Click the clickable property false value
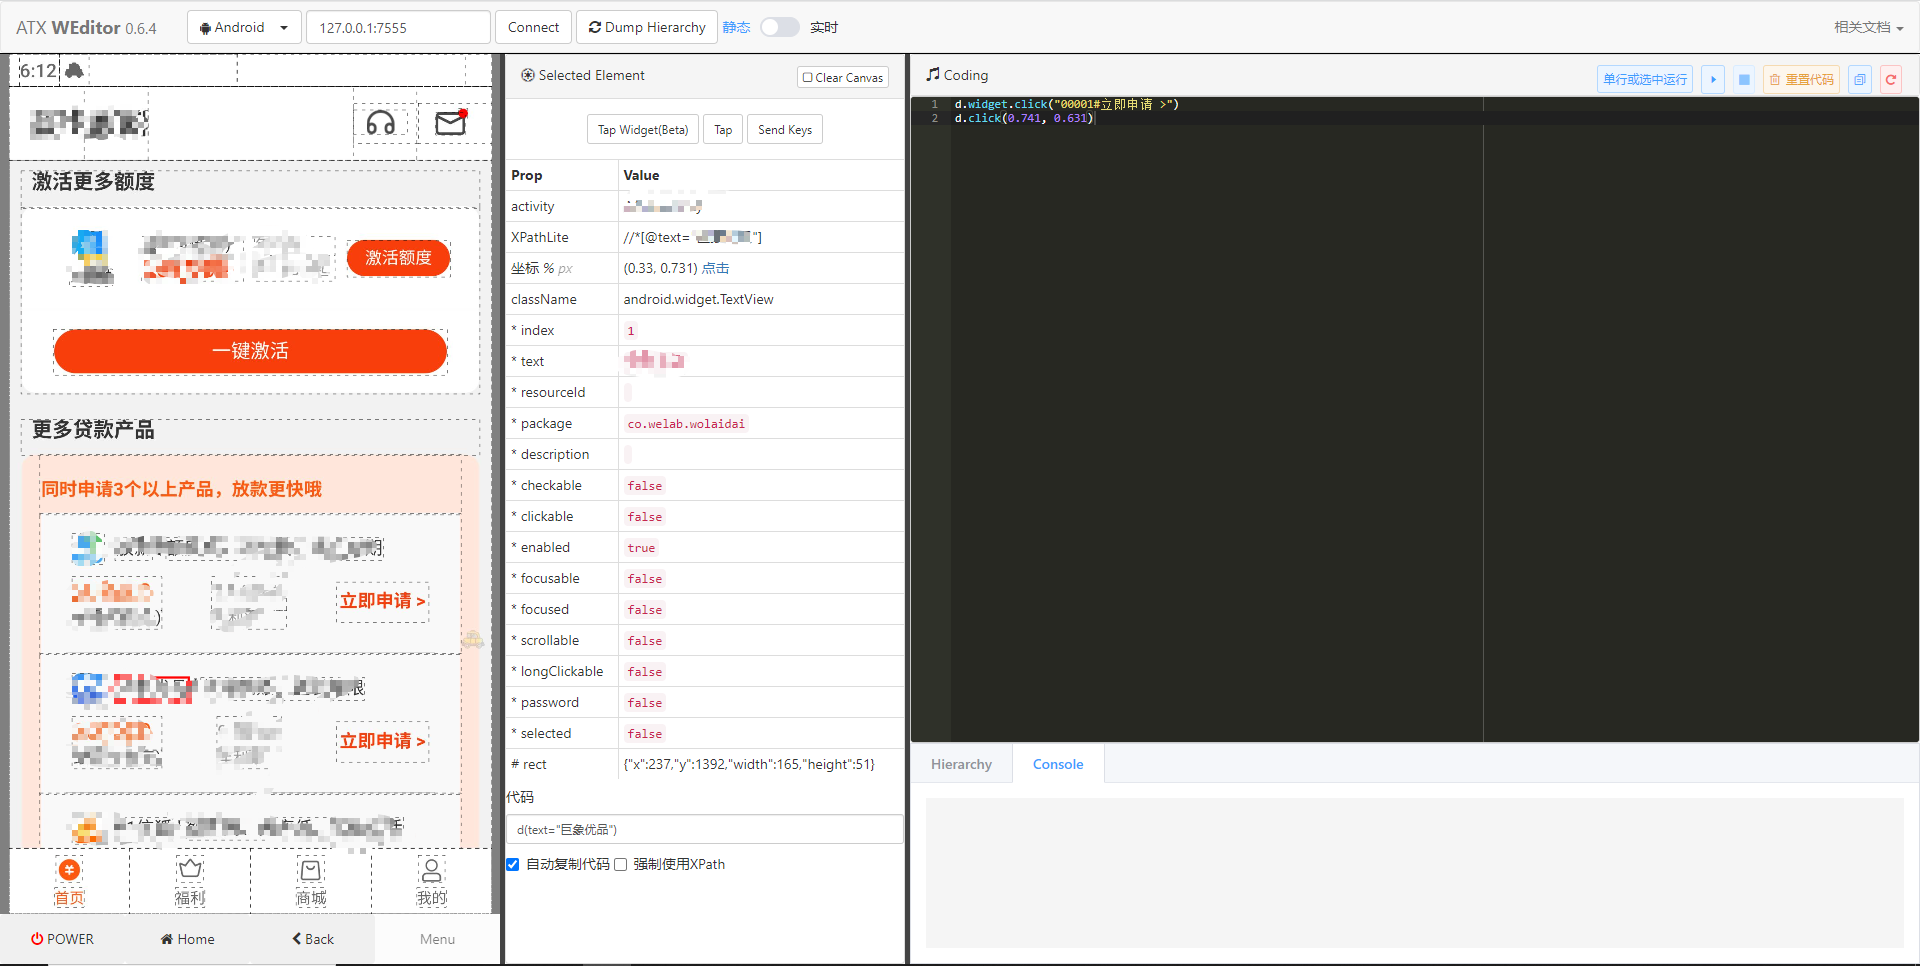The height and width of the screenshot is (966, 1920). (x=645, y=517)
